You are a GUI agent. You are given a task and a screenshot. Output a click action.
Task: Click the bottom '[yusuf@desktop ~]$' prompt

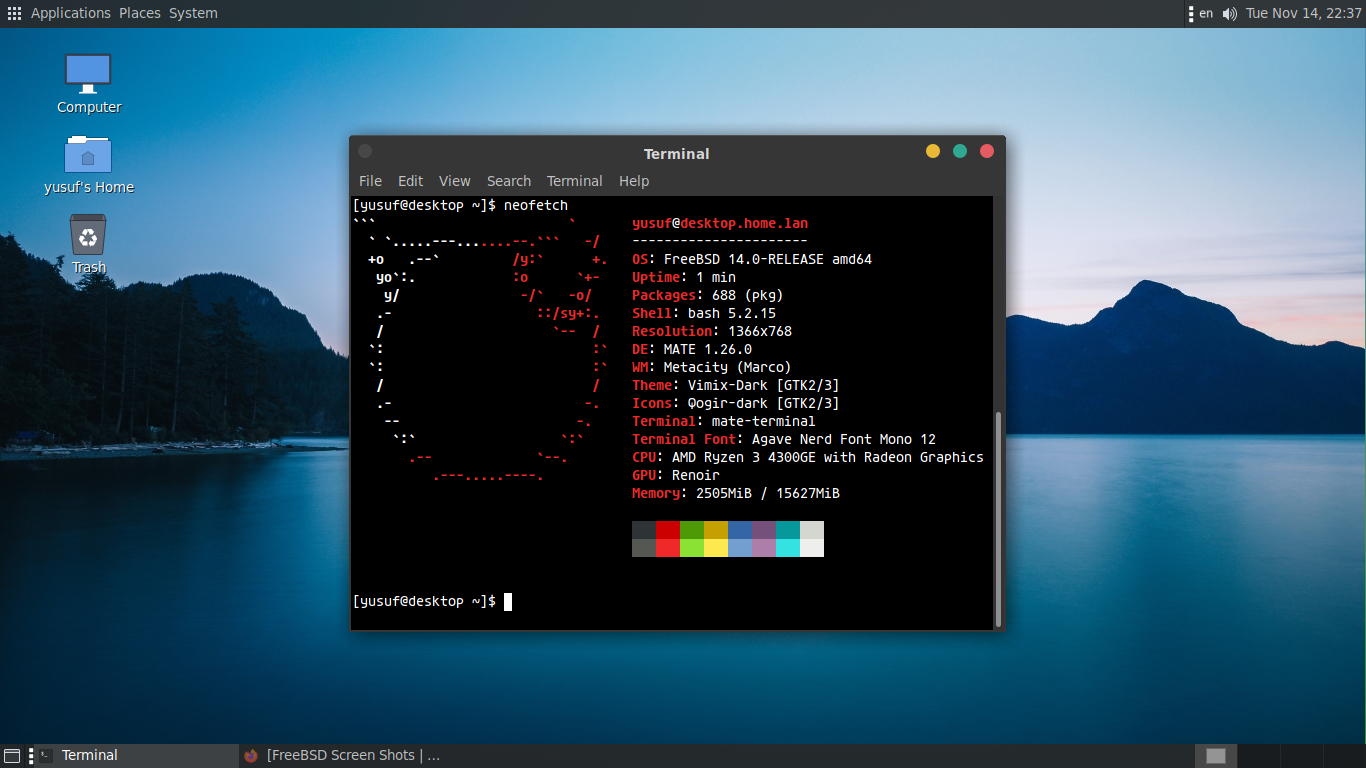pyautogui.click(x=425, y=601)
